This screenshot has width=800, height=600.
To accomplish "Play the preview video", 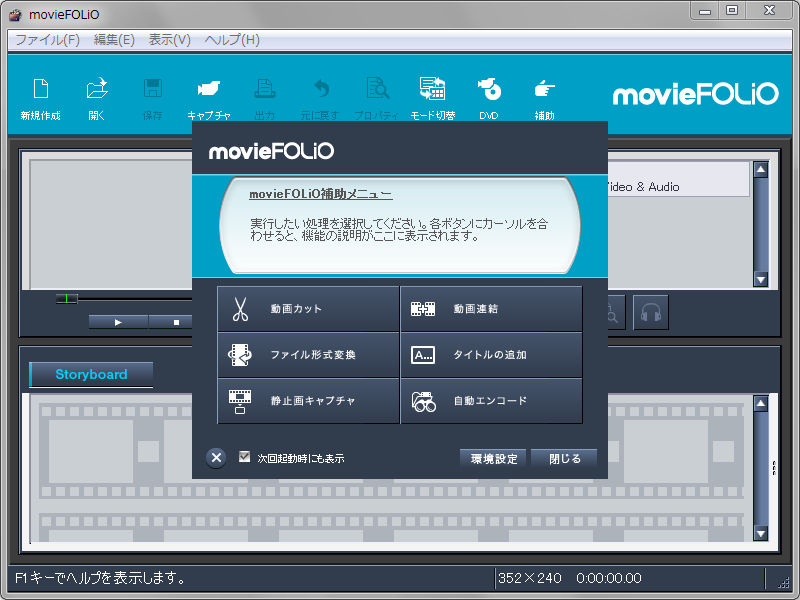I will point(118,322).
